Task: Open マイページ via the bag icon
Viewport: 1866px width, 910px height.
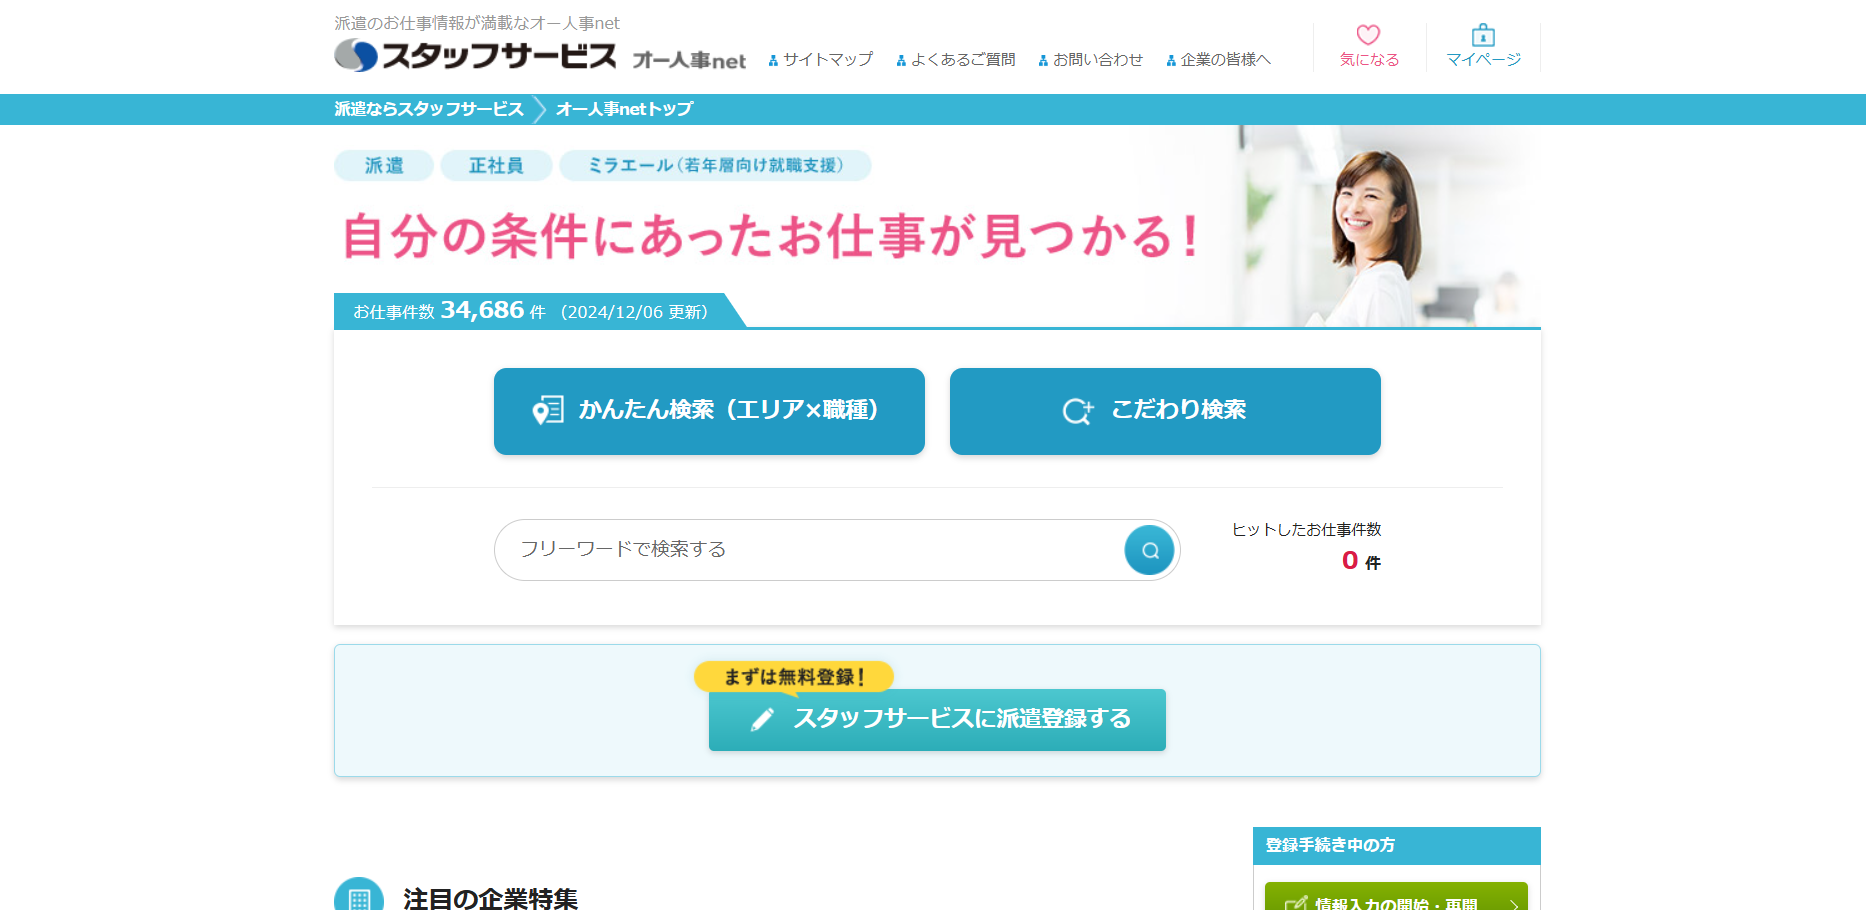Action: [x=1483, y=36]
